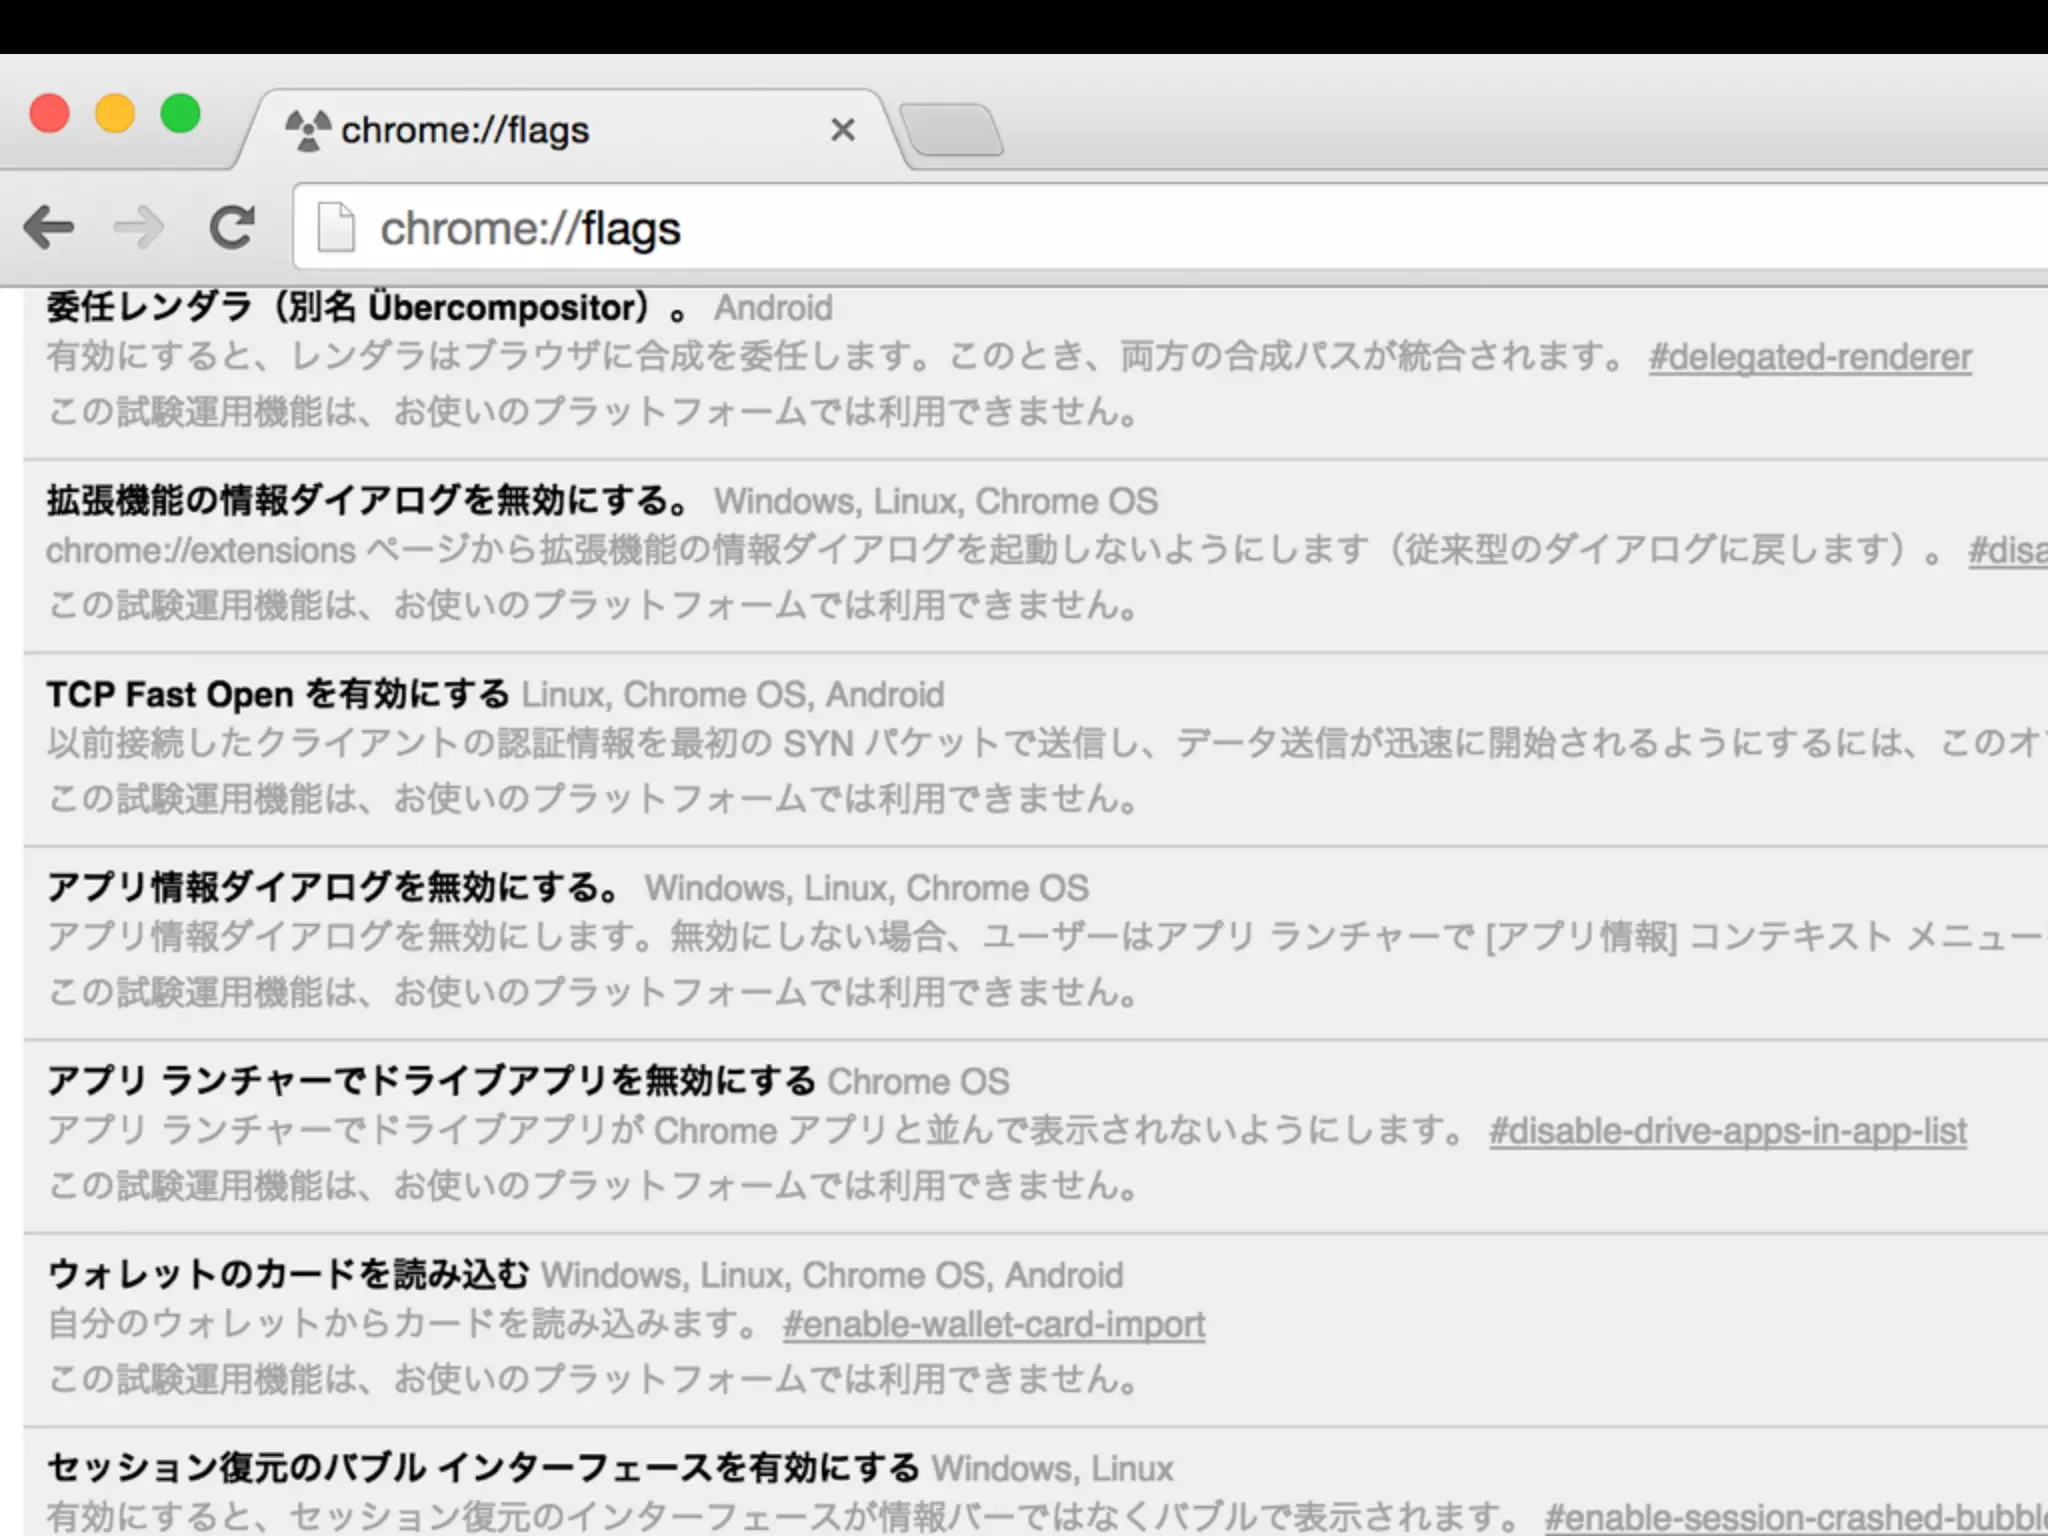Close the chrome://flags tab
Screen dimensions: 2048x1536
click(x=843, y=130)
